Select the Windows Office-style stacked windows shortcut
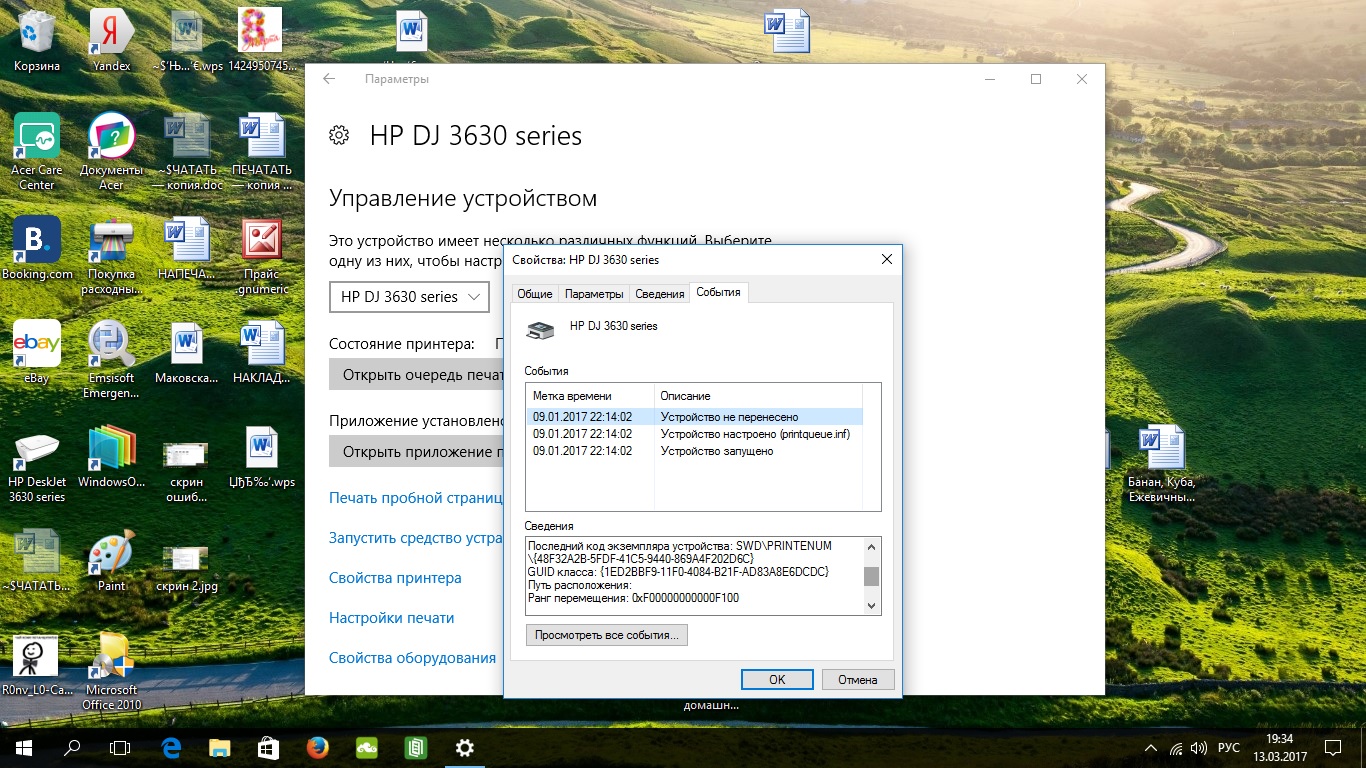Image resolution: width=1366 pixels, height=768 pixels. pyautogui.click(x=111, y=458)
